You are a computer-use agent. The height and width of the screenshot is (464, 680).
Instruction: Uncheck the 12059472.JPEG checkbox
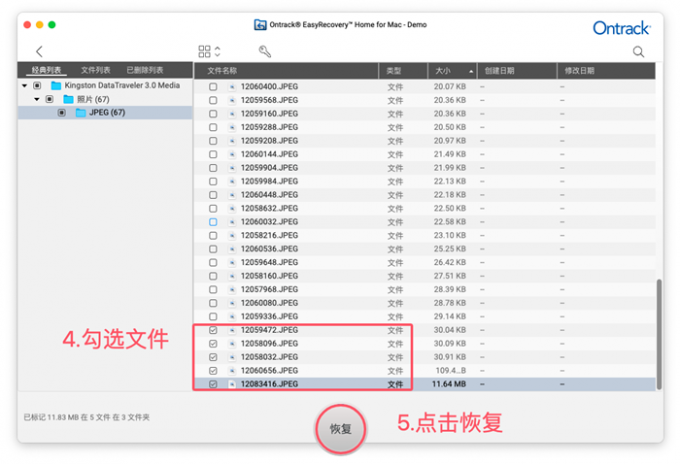[213, 330]
